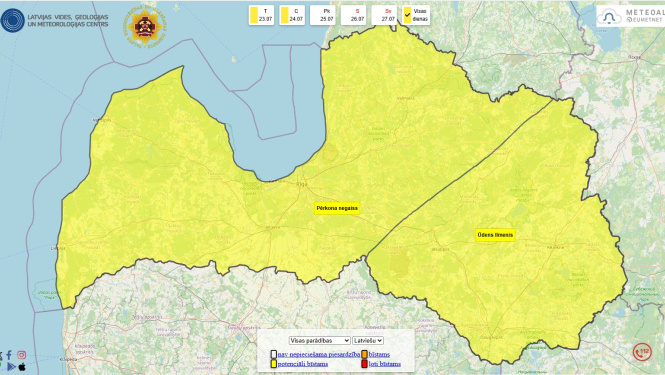This screenshot has width=665, height=375.
Task: Open the 'ļoti bīstams' legend link
Action: [384, 364]
